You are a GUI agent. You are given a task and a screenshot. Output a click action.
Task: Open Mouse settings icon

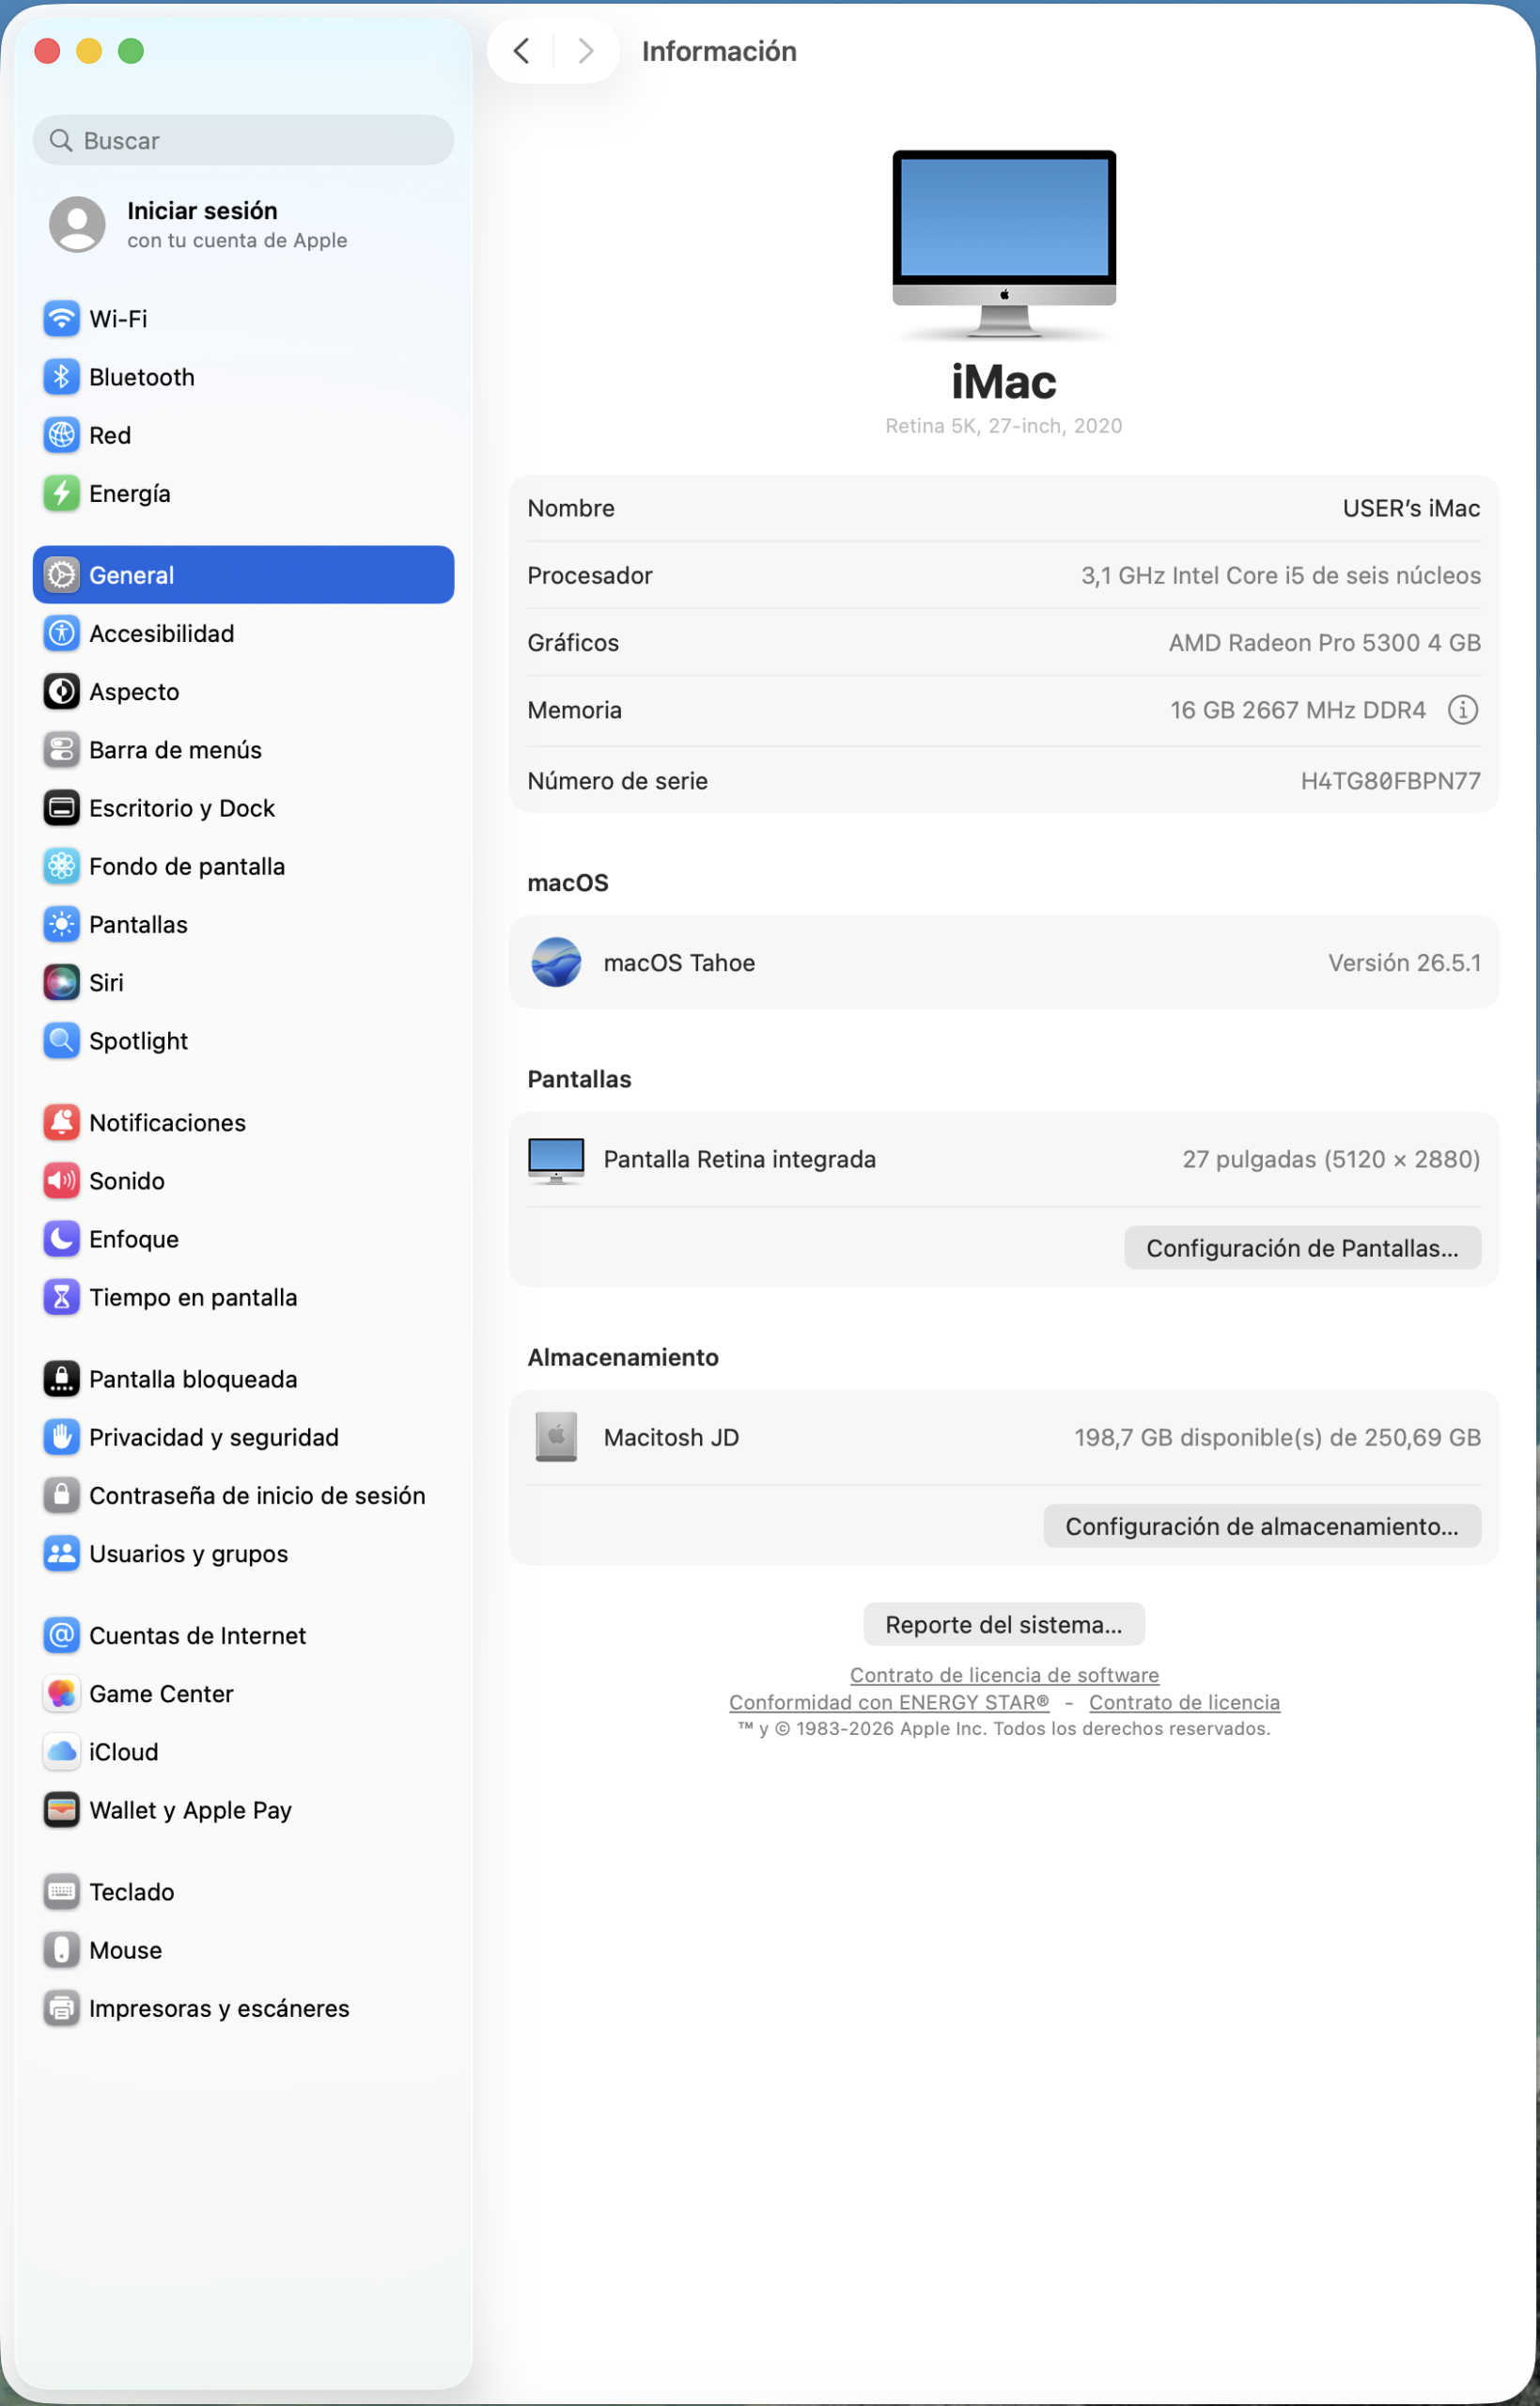tap(61, 1949)
